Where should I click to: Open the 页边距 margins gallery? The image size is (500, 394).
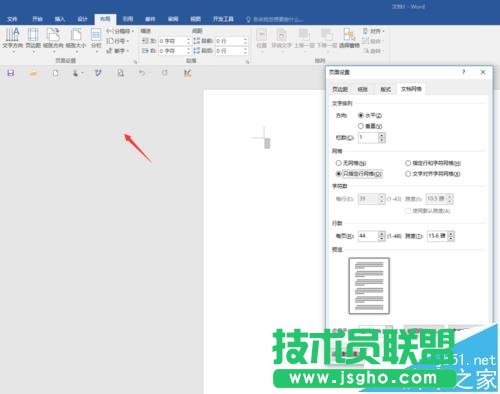tap(33, 39)
